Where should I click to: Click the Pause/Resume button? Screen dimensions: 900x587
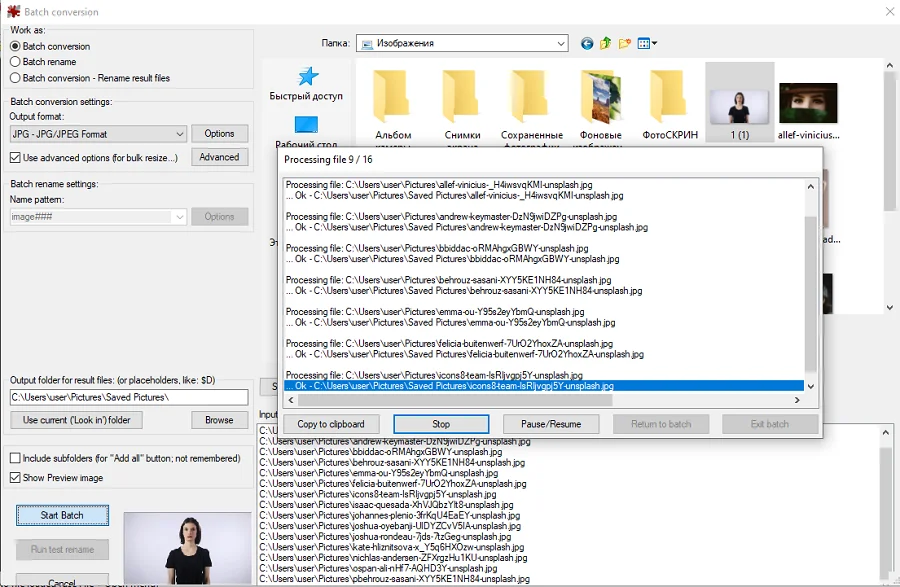551,424
